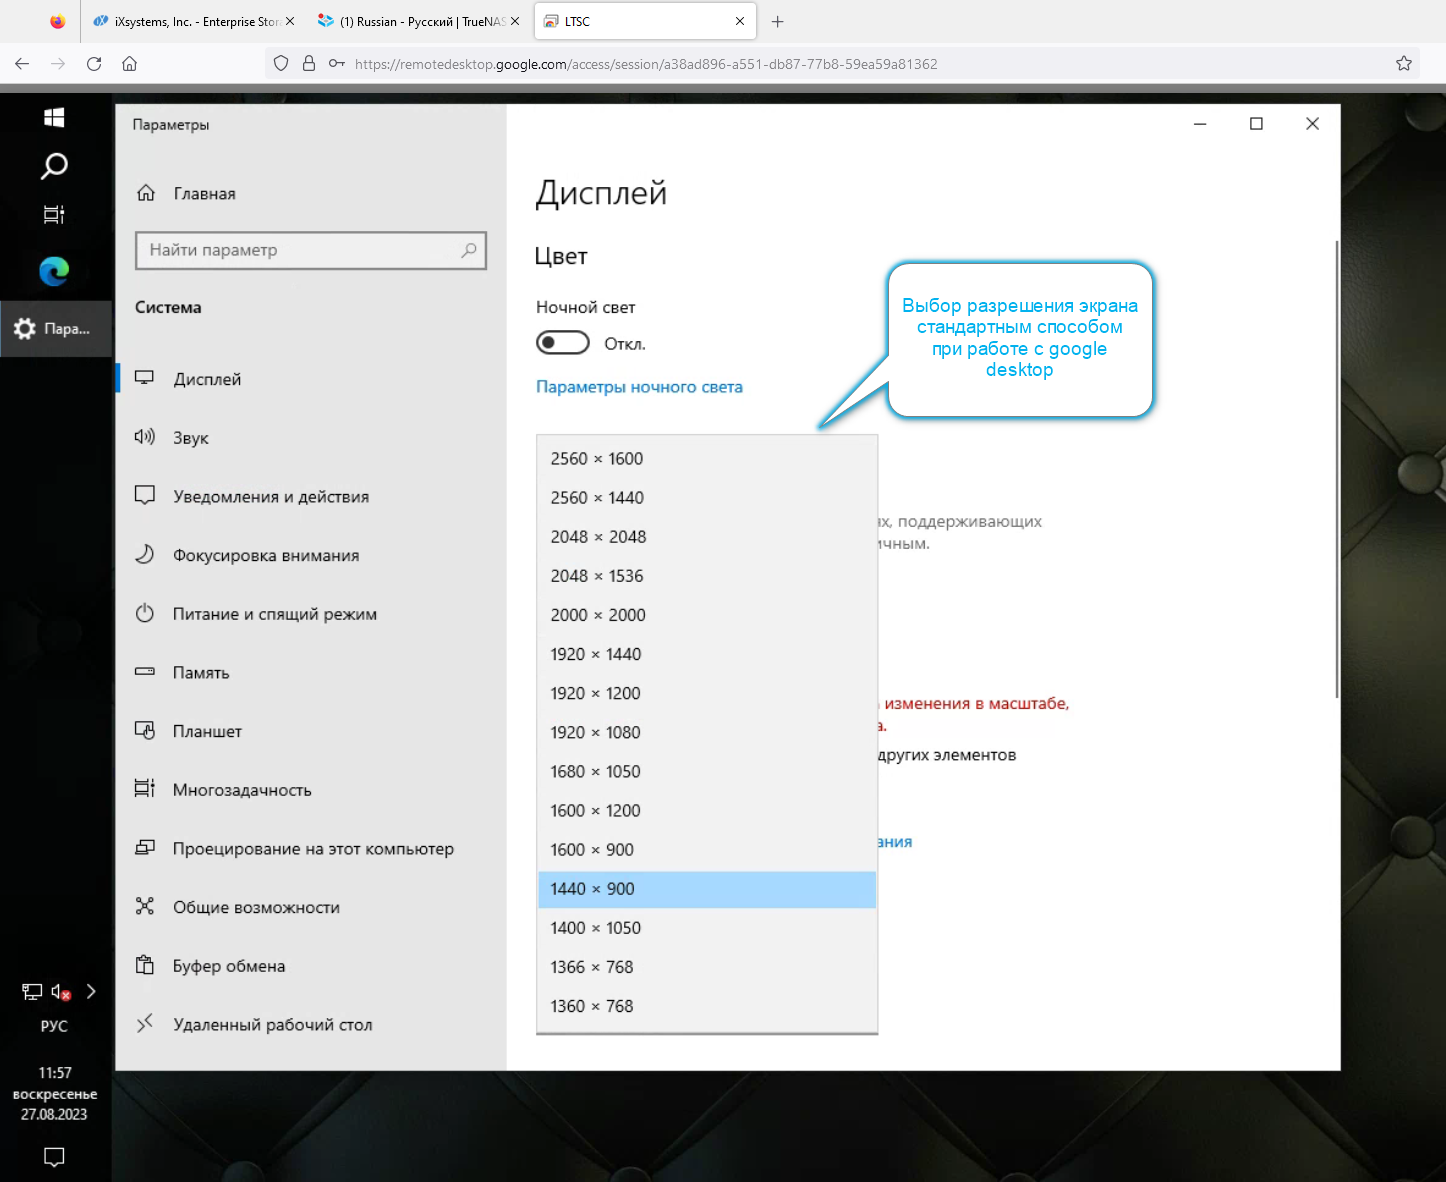1446x1182 pixels.
Task: Select resolution 1680 × 1050
Action: pos(707,771)
